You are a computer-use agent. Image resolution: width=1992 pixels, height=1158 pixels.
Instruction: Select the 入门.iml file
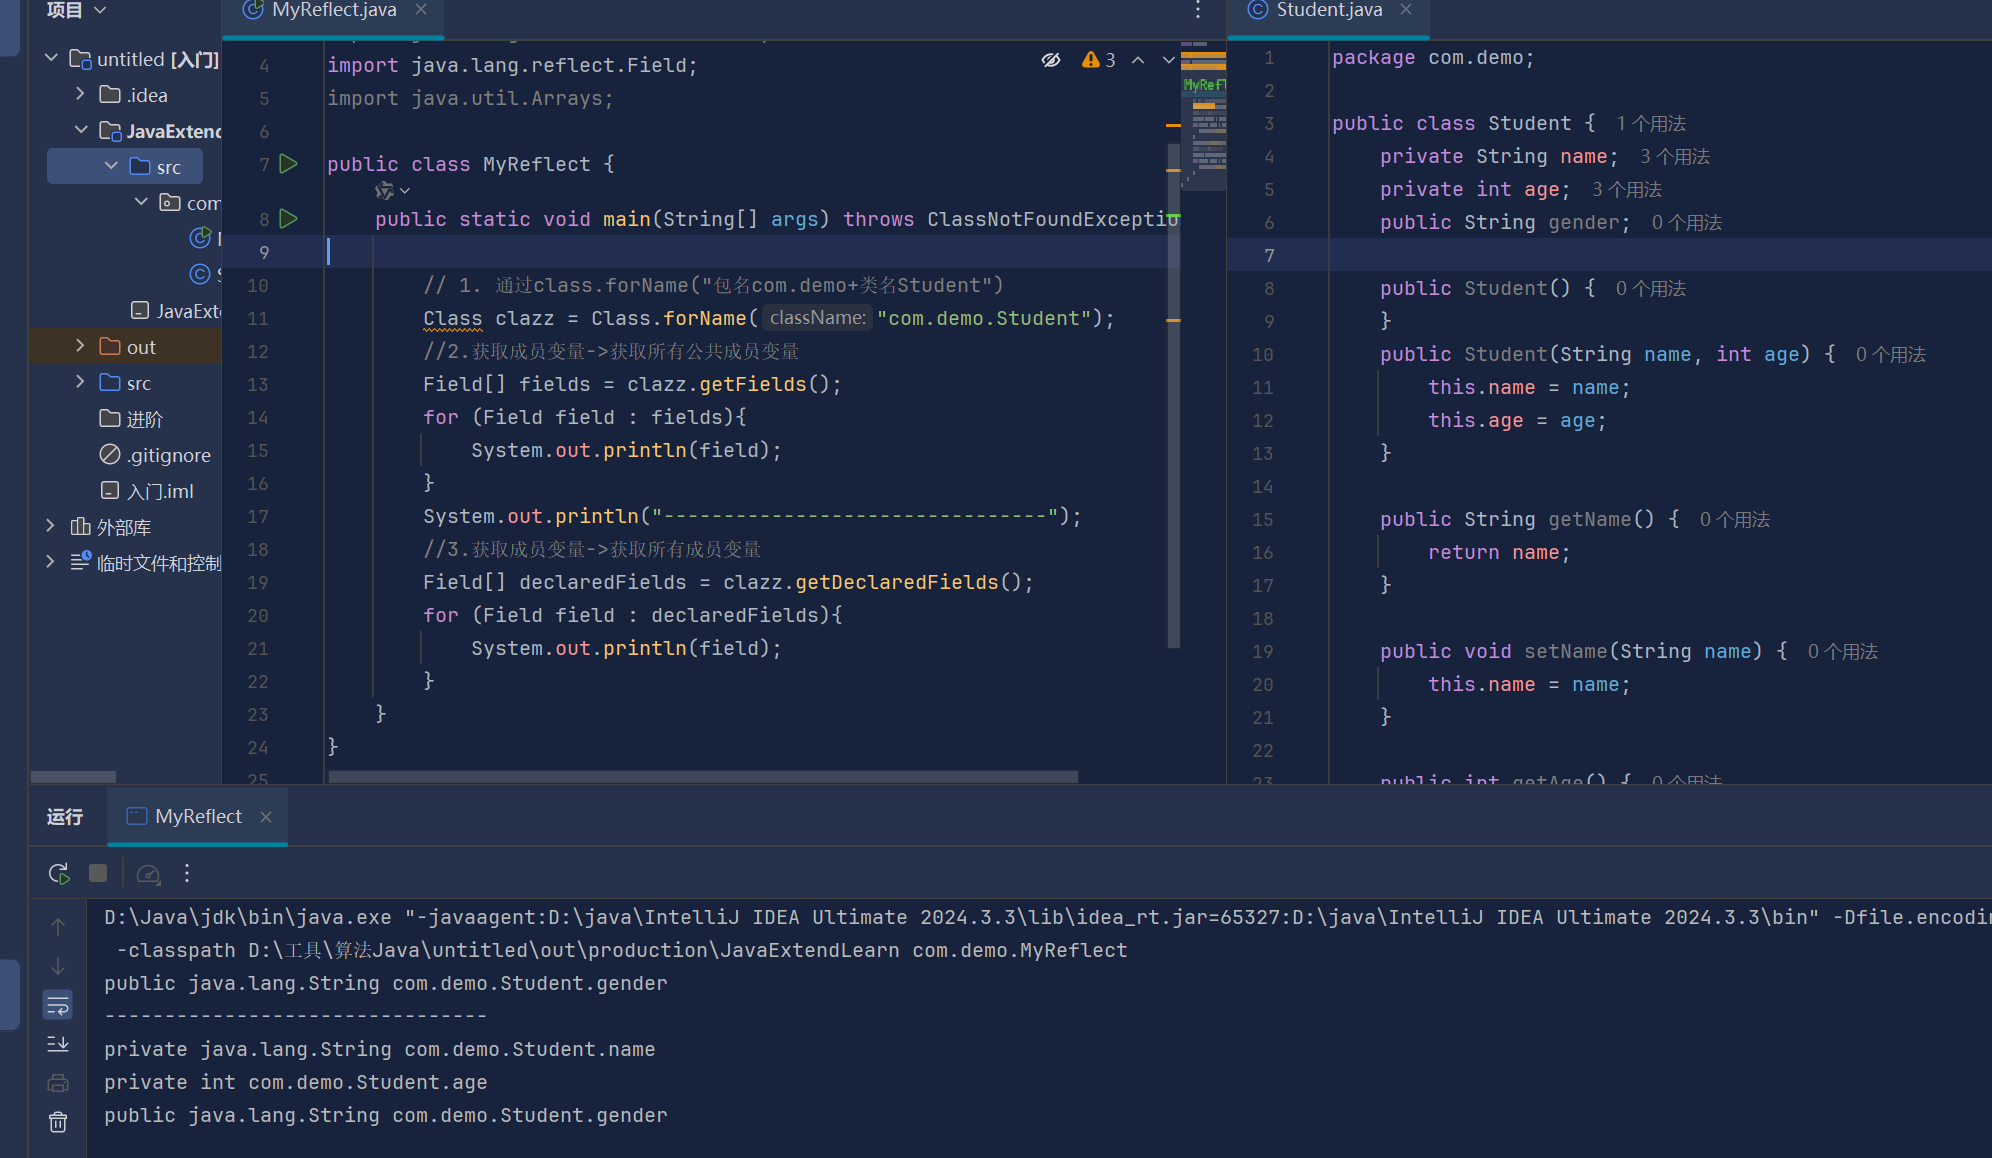[x=147, y=491]
